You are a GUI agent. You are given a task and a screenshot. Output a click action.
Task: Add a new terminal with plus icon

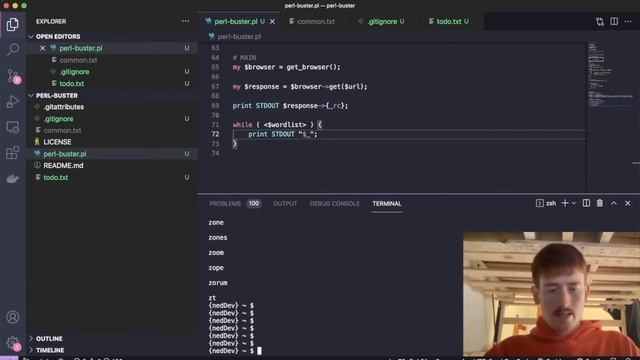(565, 203)
